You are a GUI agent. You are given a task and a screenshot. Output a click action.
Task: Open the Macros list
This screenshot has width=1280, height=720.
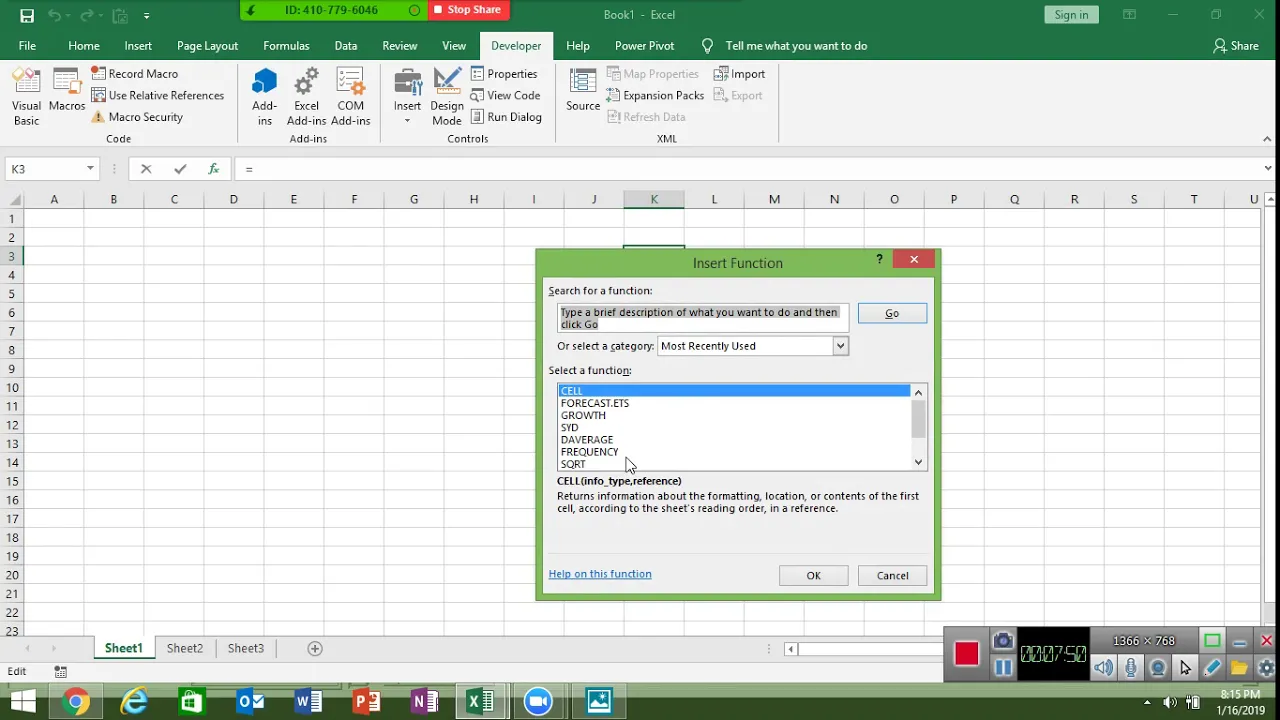pyautogui.click(x=67, y=90)
